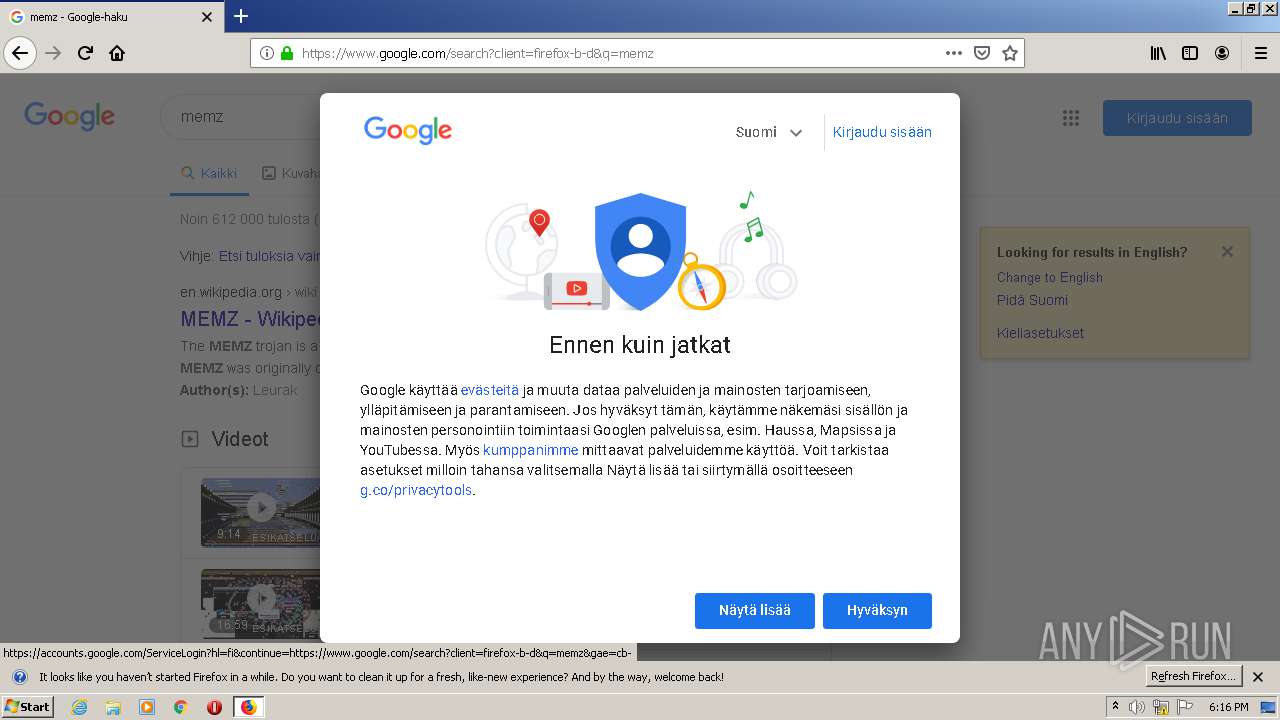This screenshot has height=720, width=1280.
Task: Select the Kaikki search tab
Action: tap(209, 173)
